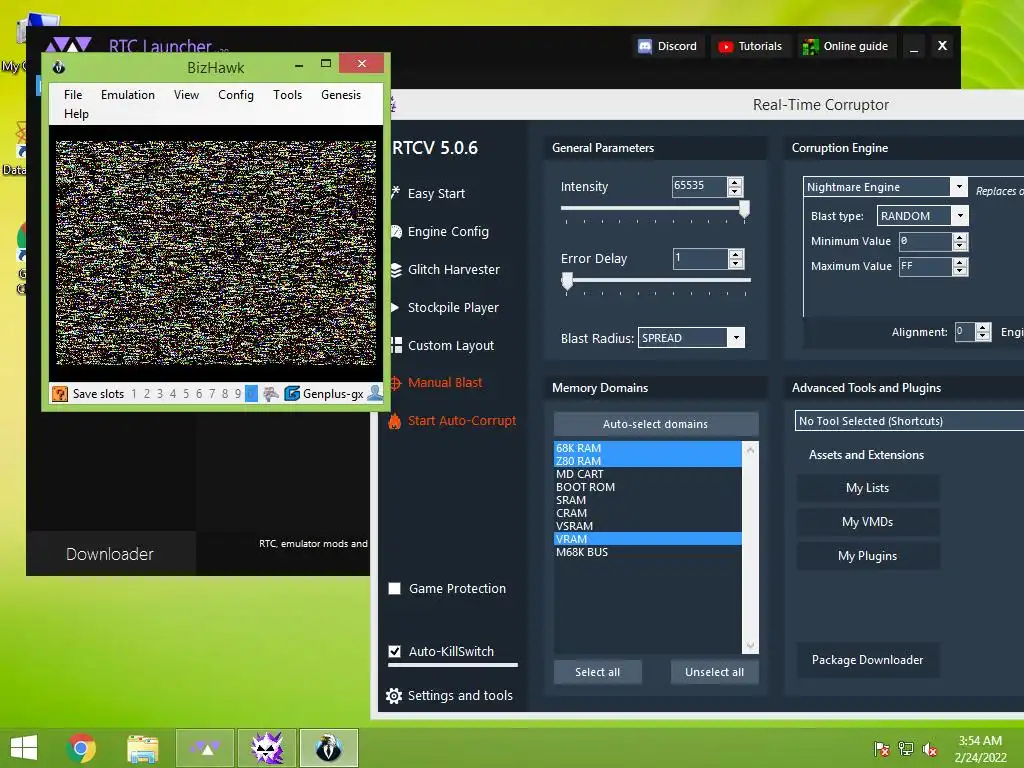
Task: Open the Tools menu in BizHawk
Action: (x=287, y=95)
